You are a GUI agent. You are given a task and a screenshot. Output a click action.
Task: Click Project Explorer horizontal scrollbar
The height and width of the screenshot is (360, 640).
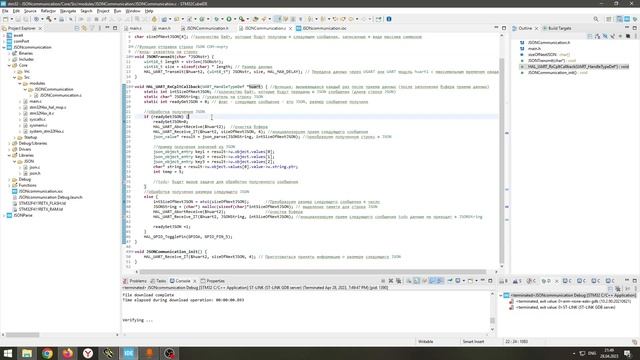point(22,335)
